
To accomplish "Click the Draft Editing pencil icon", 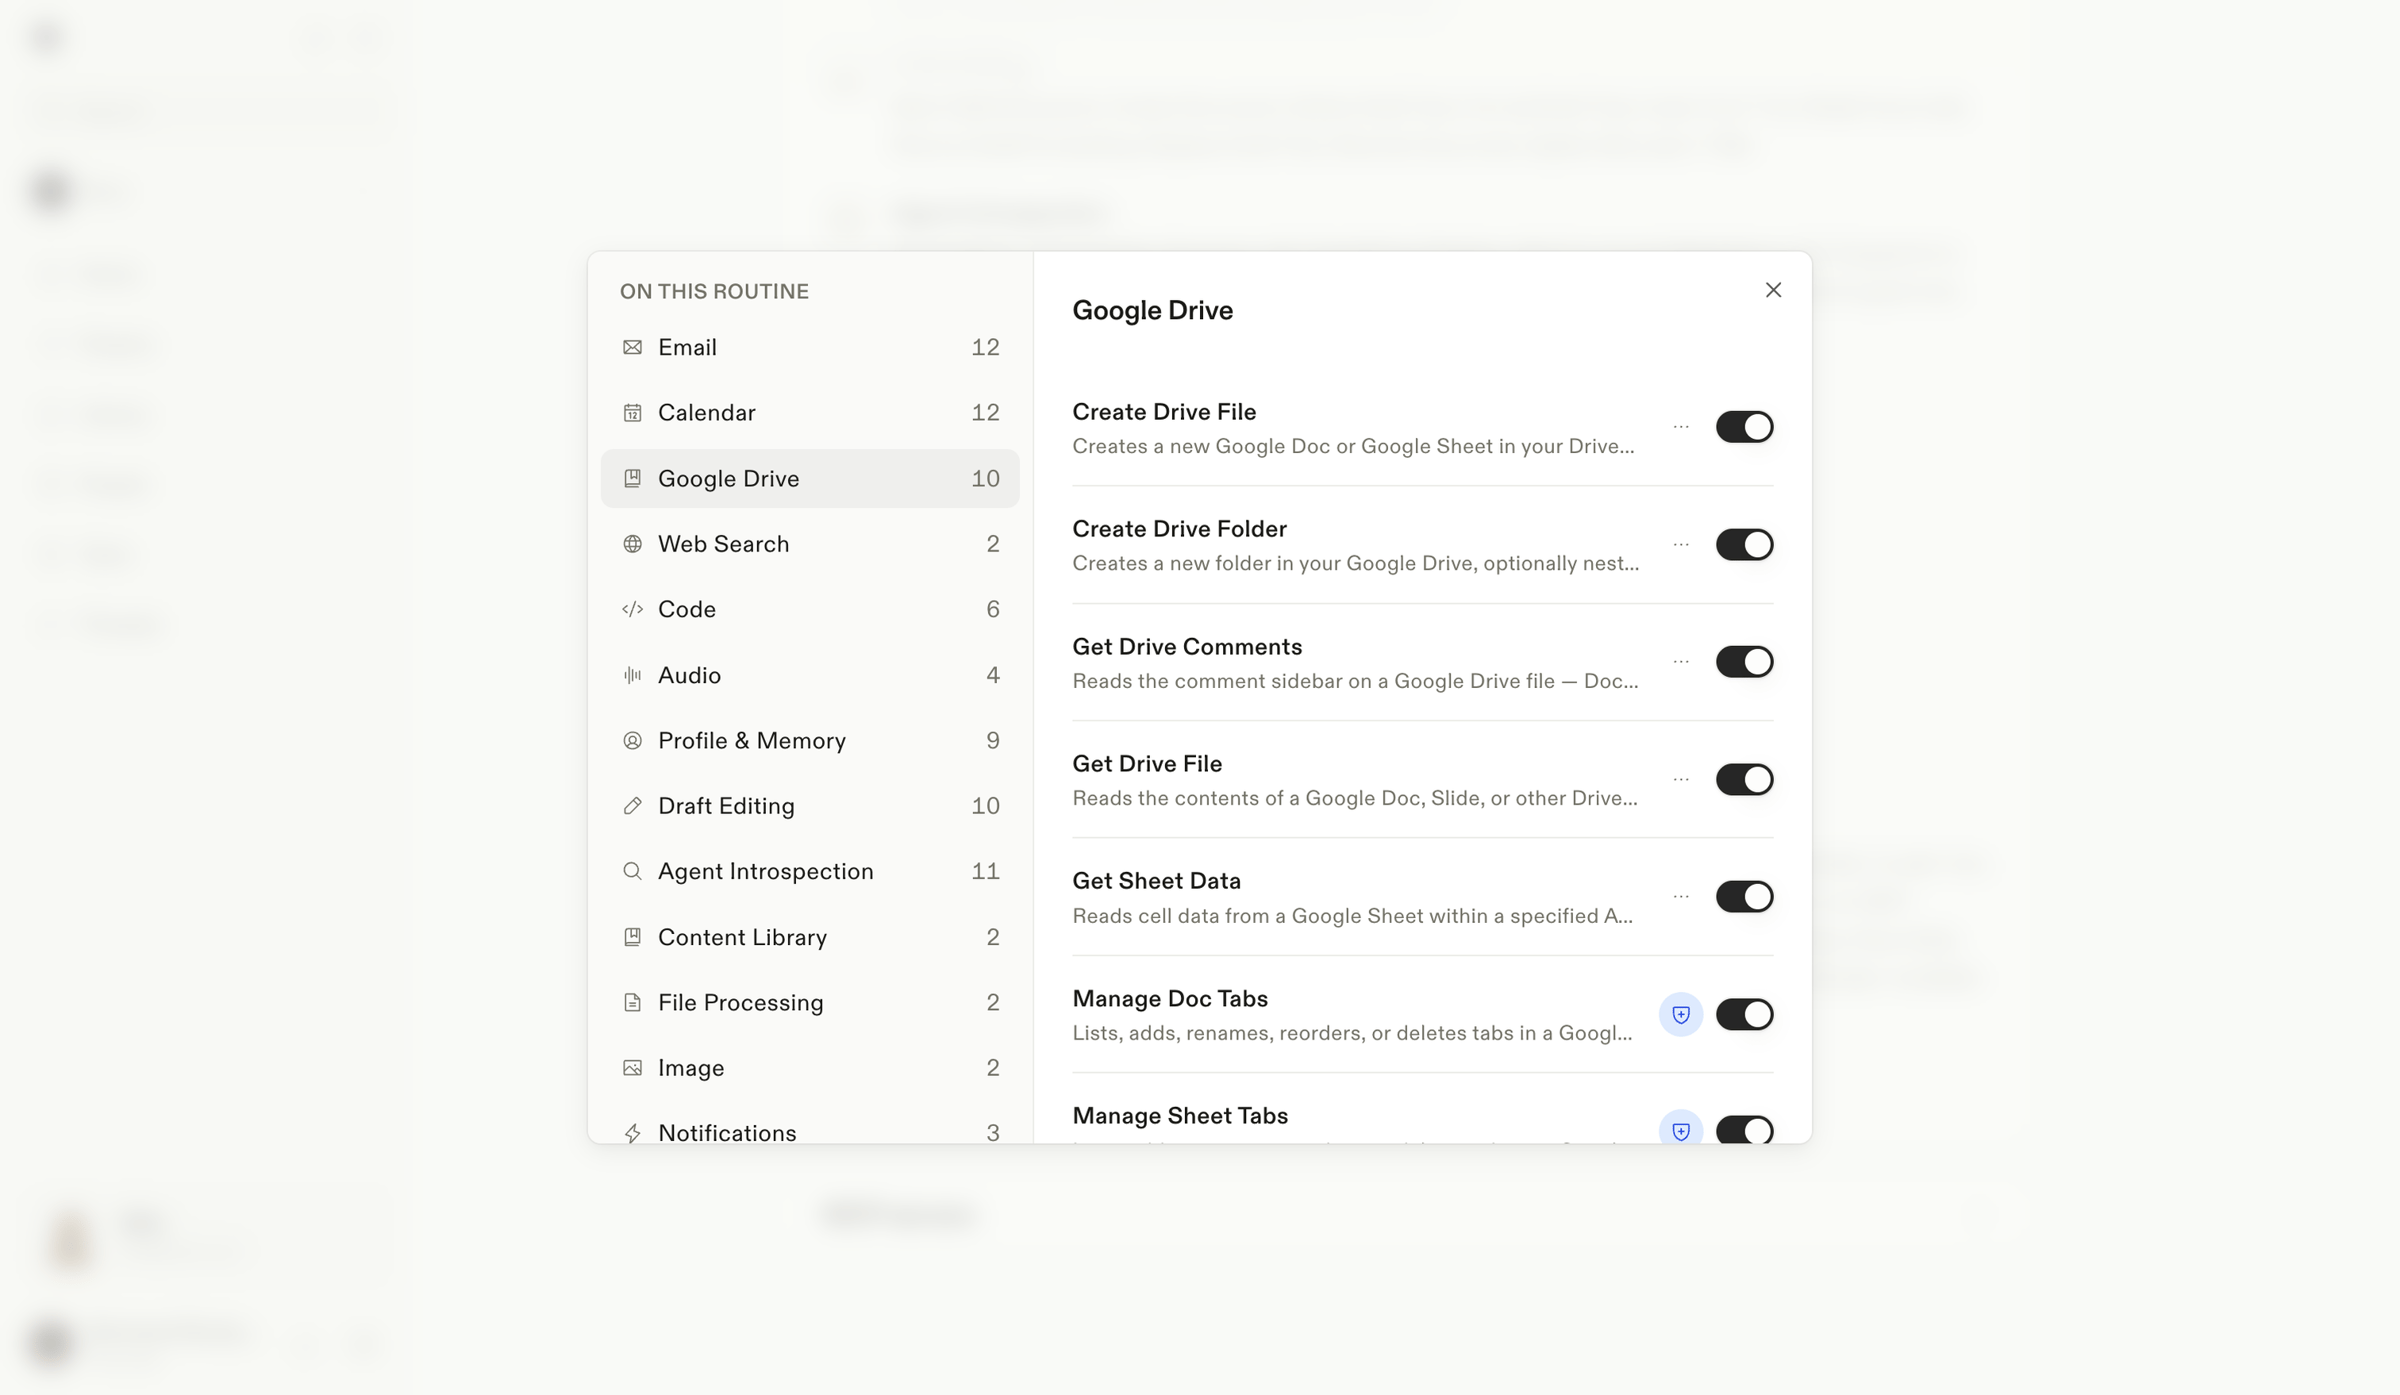I will coord(632,806).
